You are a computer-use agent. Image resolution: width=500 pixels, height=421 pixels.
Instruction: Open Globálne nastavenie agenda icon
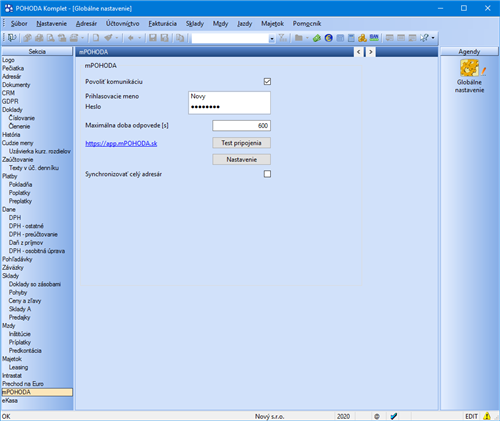[x=469, y=68]
